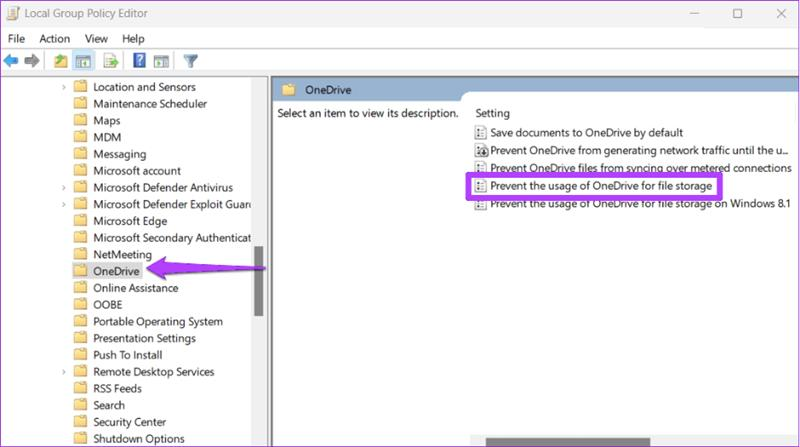The image size is (800, 447).
Task: Select 'Prevent OneDrive files from syncing over metered connections'
Action: [640, 168]
